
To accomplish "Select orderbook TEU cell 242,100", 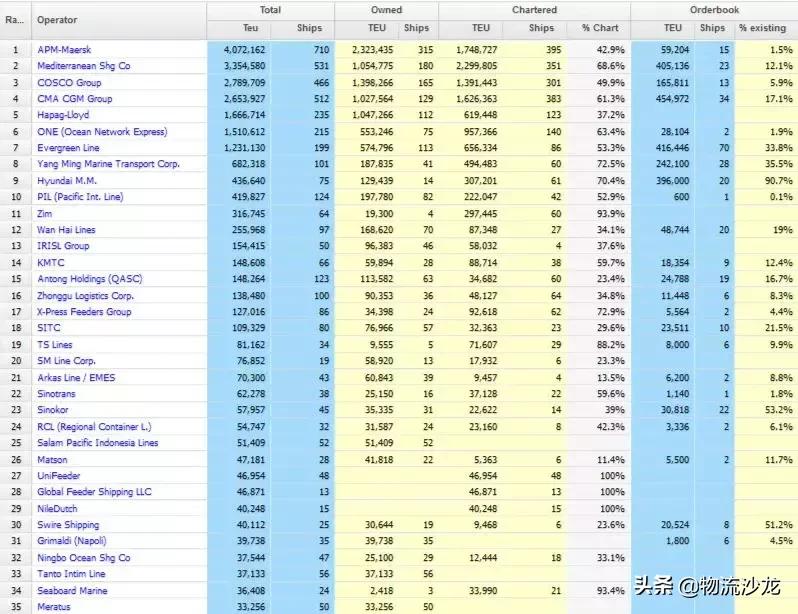I will 672,164.
